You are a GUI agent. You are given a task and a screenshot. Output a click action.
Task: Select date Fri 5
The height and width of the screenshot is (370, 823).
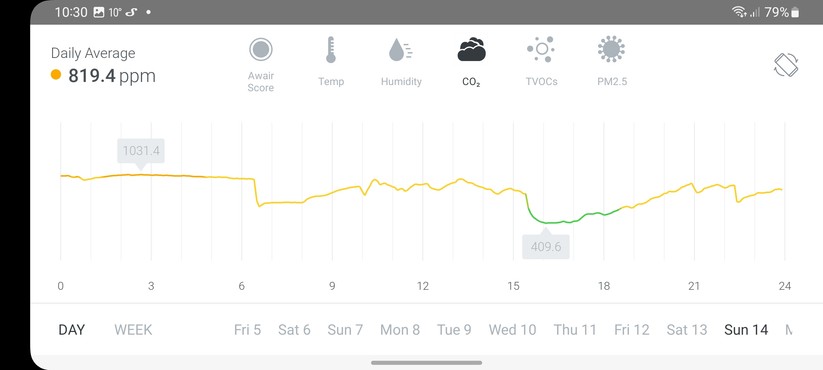[247, 330]
